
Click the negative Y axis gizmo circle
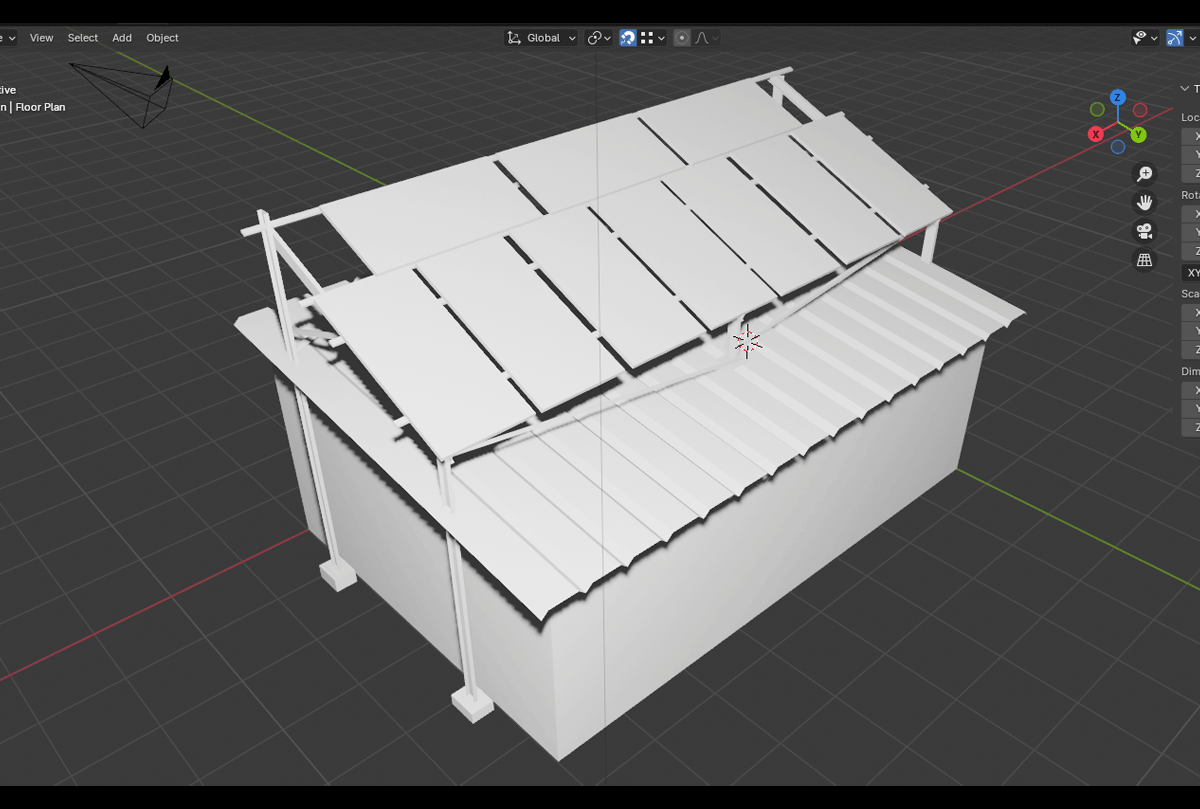tap(1097, 109)
